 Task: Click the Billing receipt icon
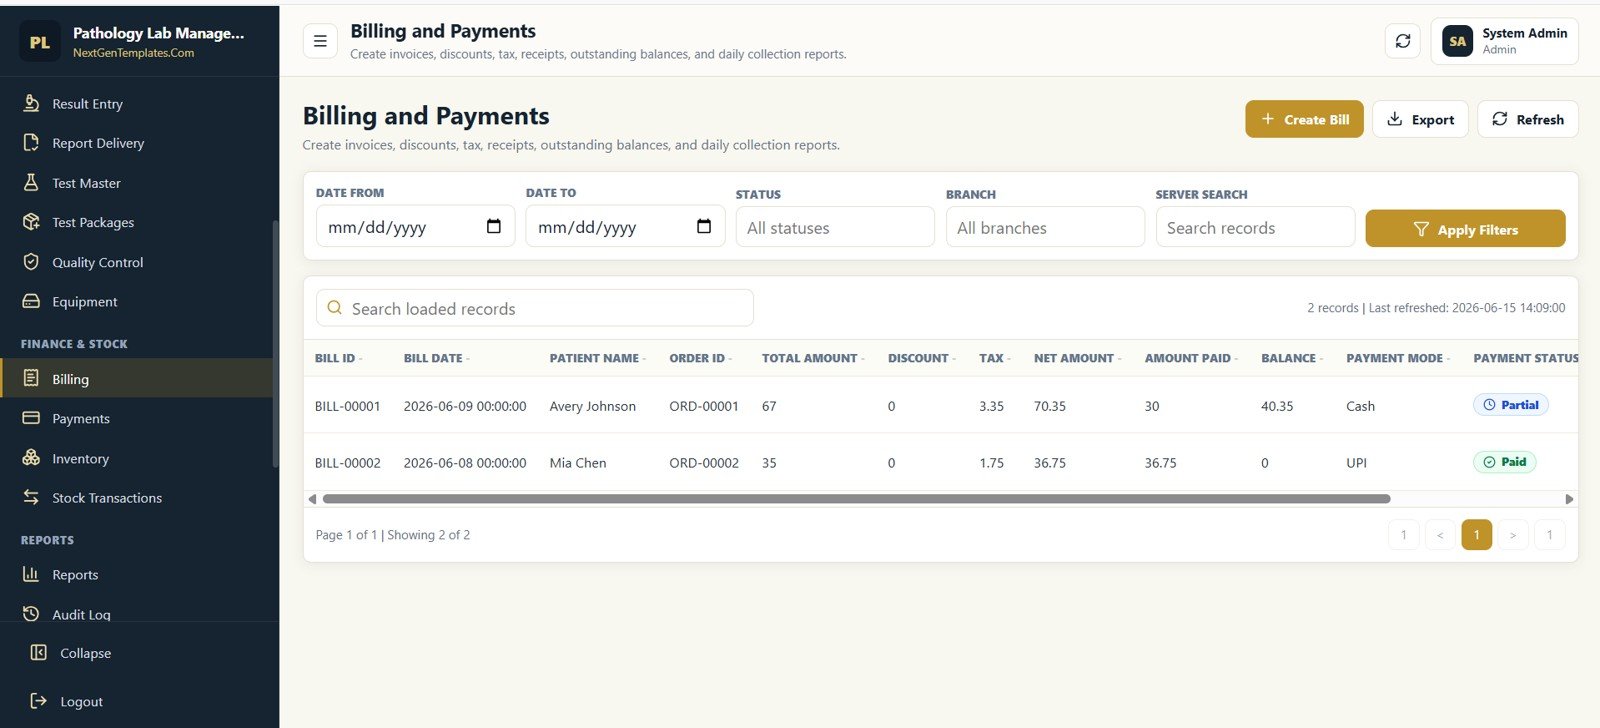(x=31, y=378)
